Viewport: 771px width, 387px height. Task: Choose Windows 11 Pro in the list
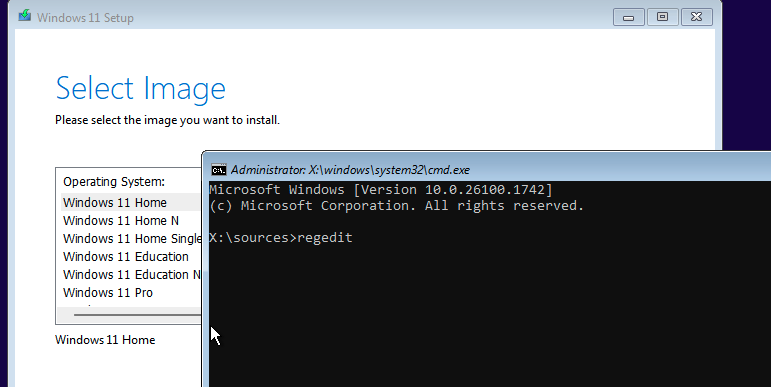[131, 293]
